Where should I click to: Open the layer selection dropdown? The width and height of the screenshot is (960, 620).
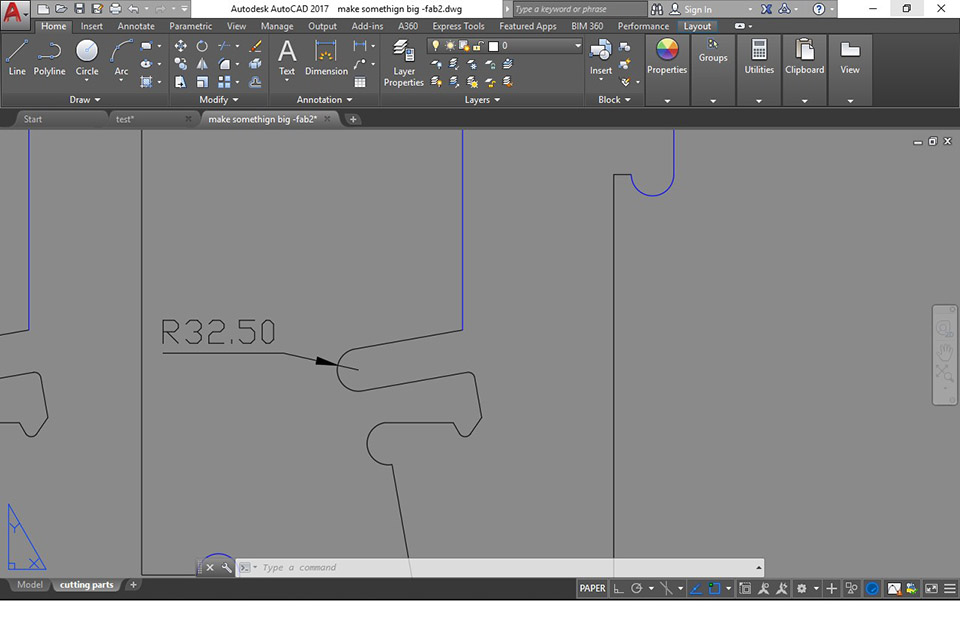(x=577, y=45)
